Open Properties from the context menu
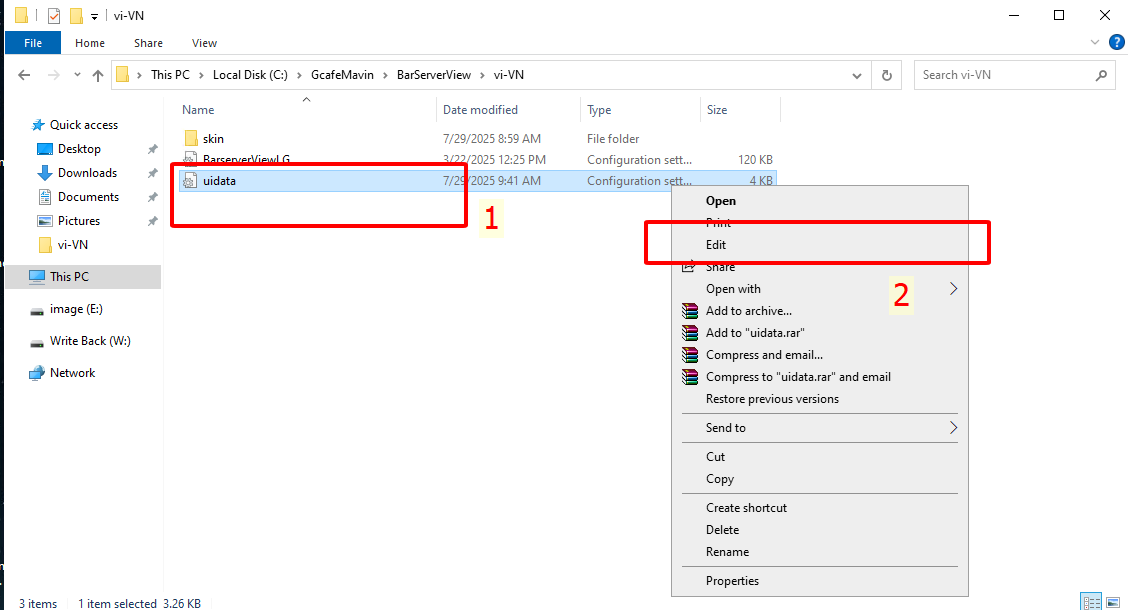The width and height of the screenshot is (1129, 610). coord(819,581)
